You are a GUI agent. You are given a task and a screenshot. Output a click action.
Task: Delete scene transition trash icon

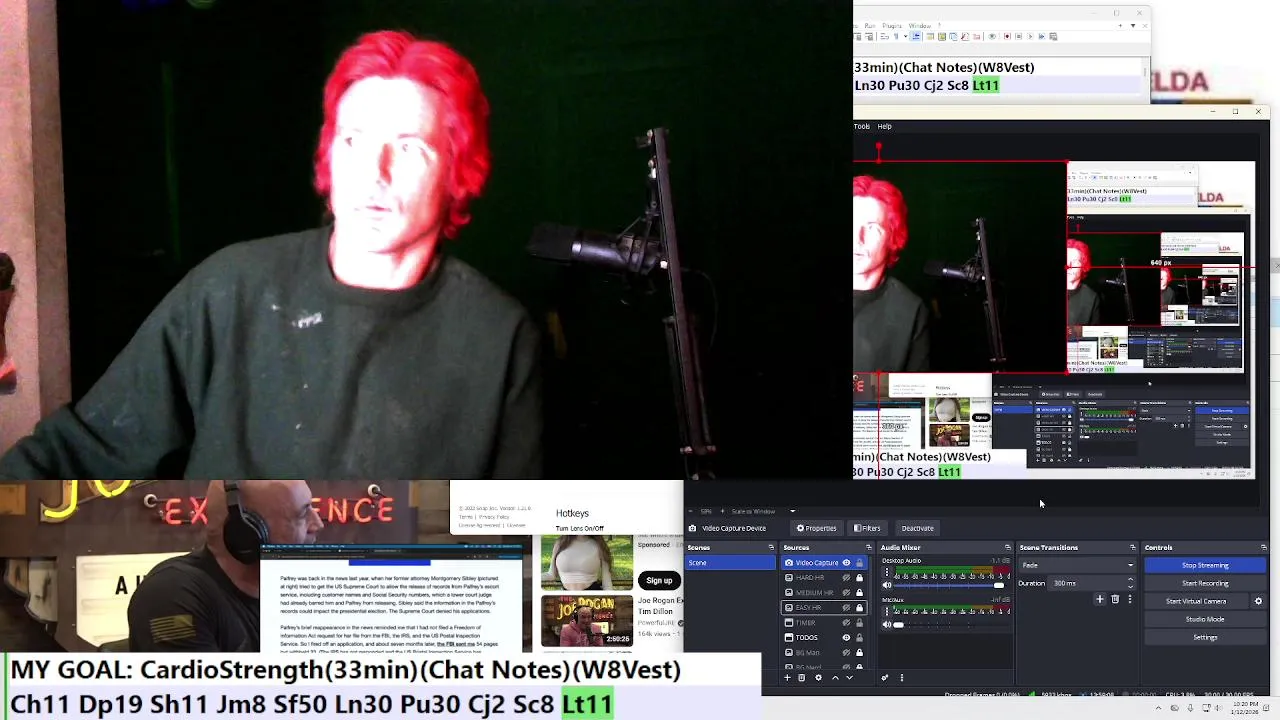tap(1115, 599)
